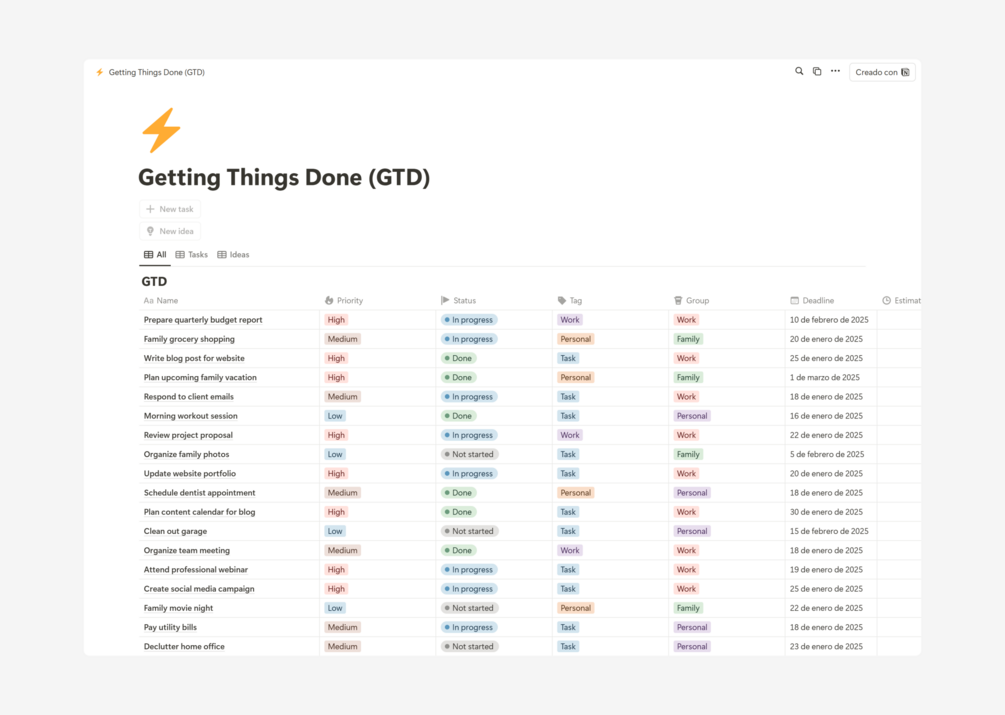
Task: Open the Priority column header menu
Action: (x=344, y=300)
